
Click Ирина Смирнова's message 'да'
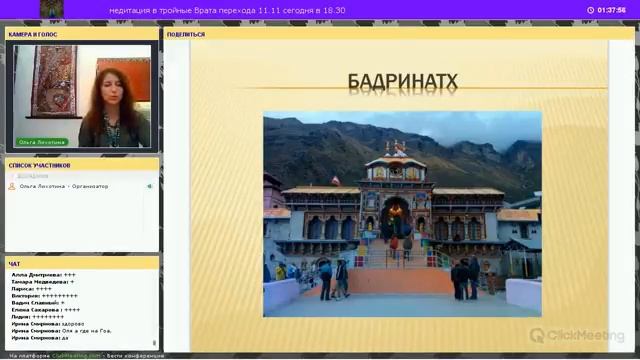(x=40, y=338)
